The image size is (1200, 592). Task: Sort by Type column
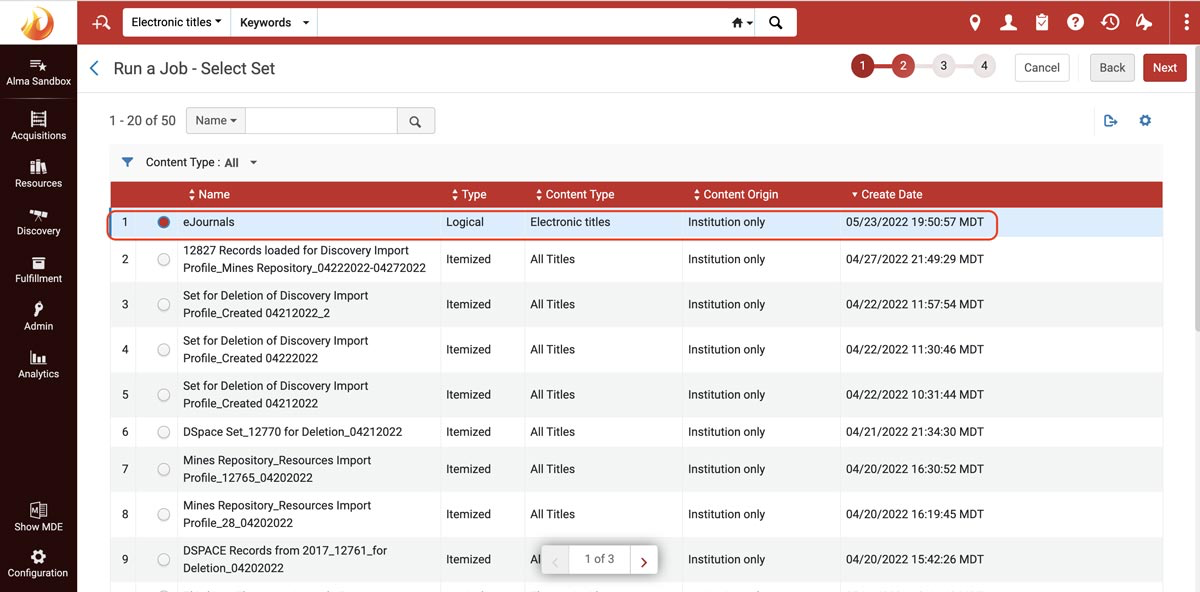coord(468,194)
